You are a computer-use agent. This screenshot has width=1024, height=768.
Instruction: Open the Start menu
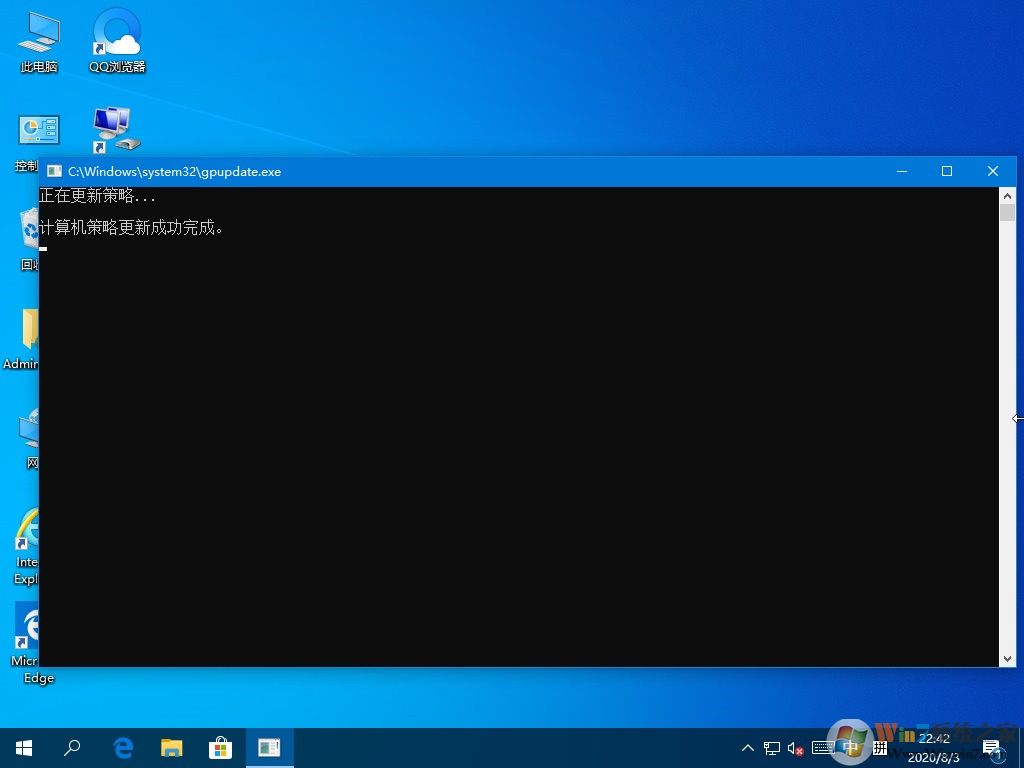pyautogui.click(x=23, y=747)
